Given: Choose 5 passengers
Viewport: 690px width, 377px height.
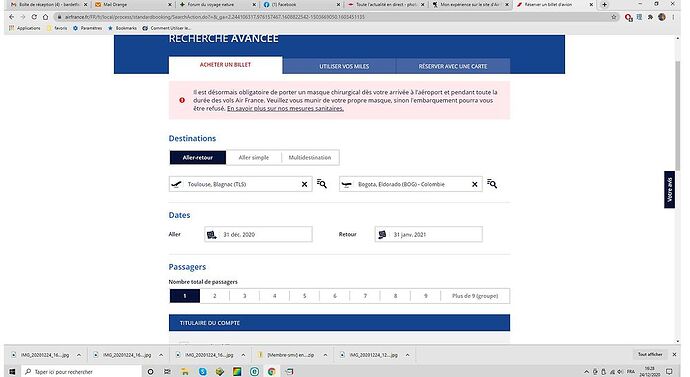Looking at the screenshot, I should click(305, 296).
